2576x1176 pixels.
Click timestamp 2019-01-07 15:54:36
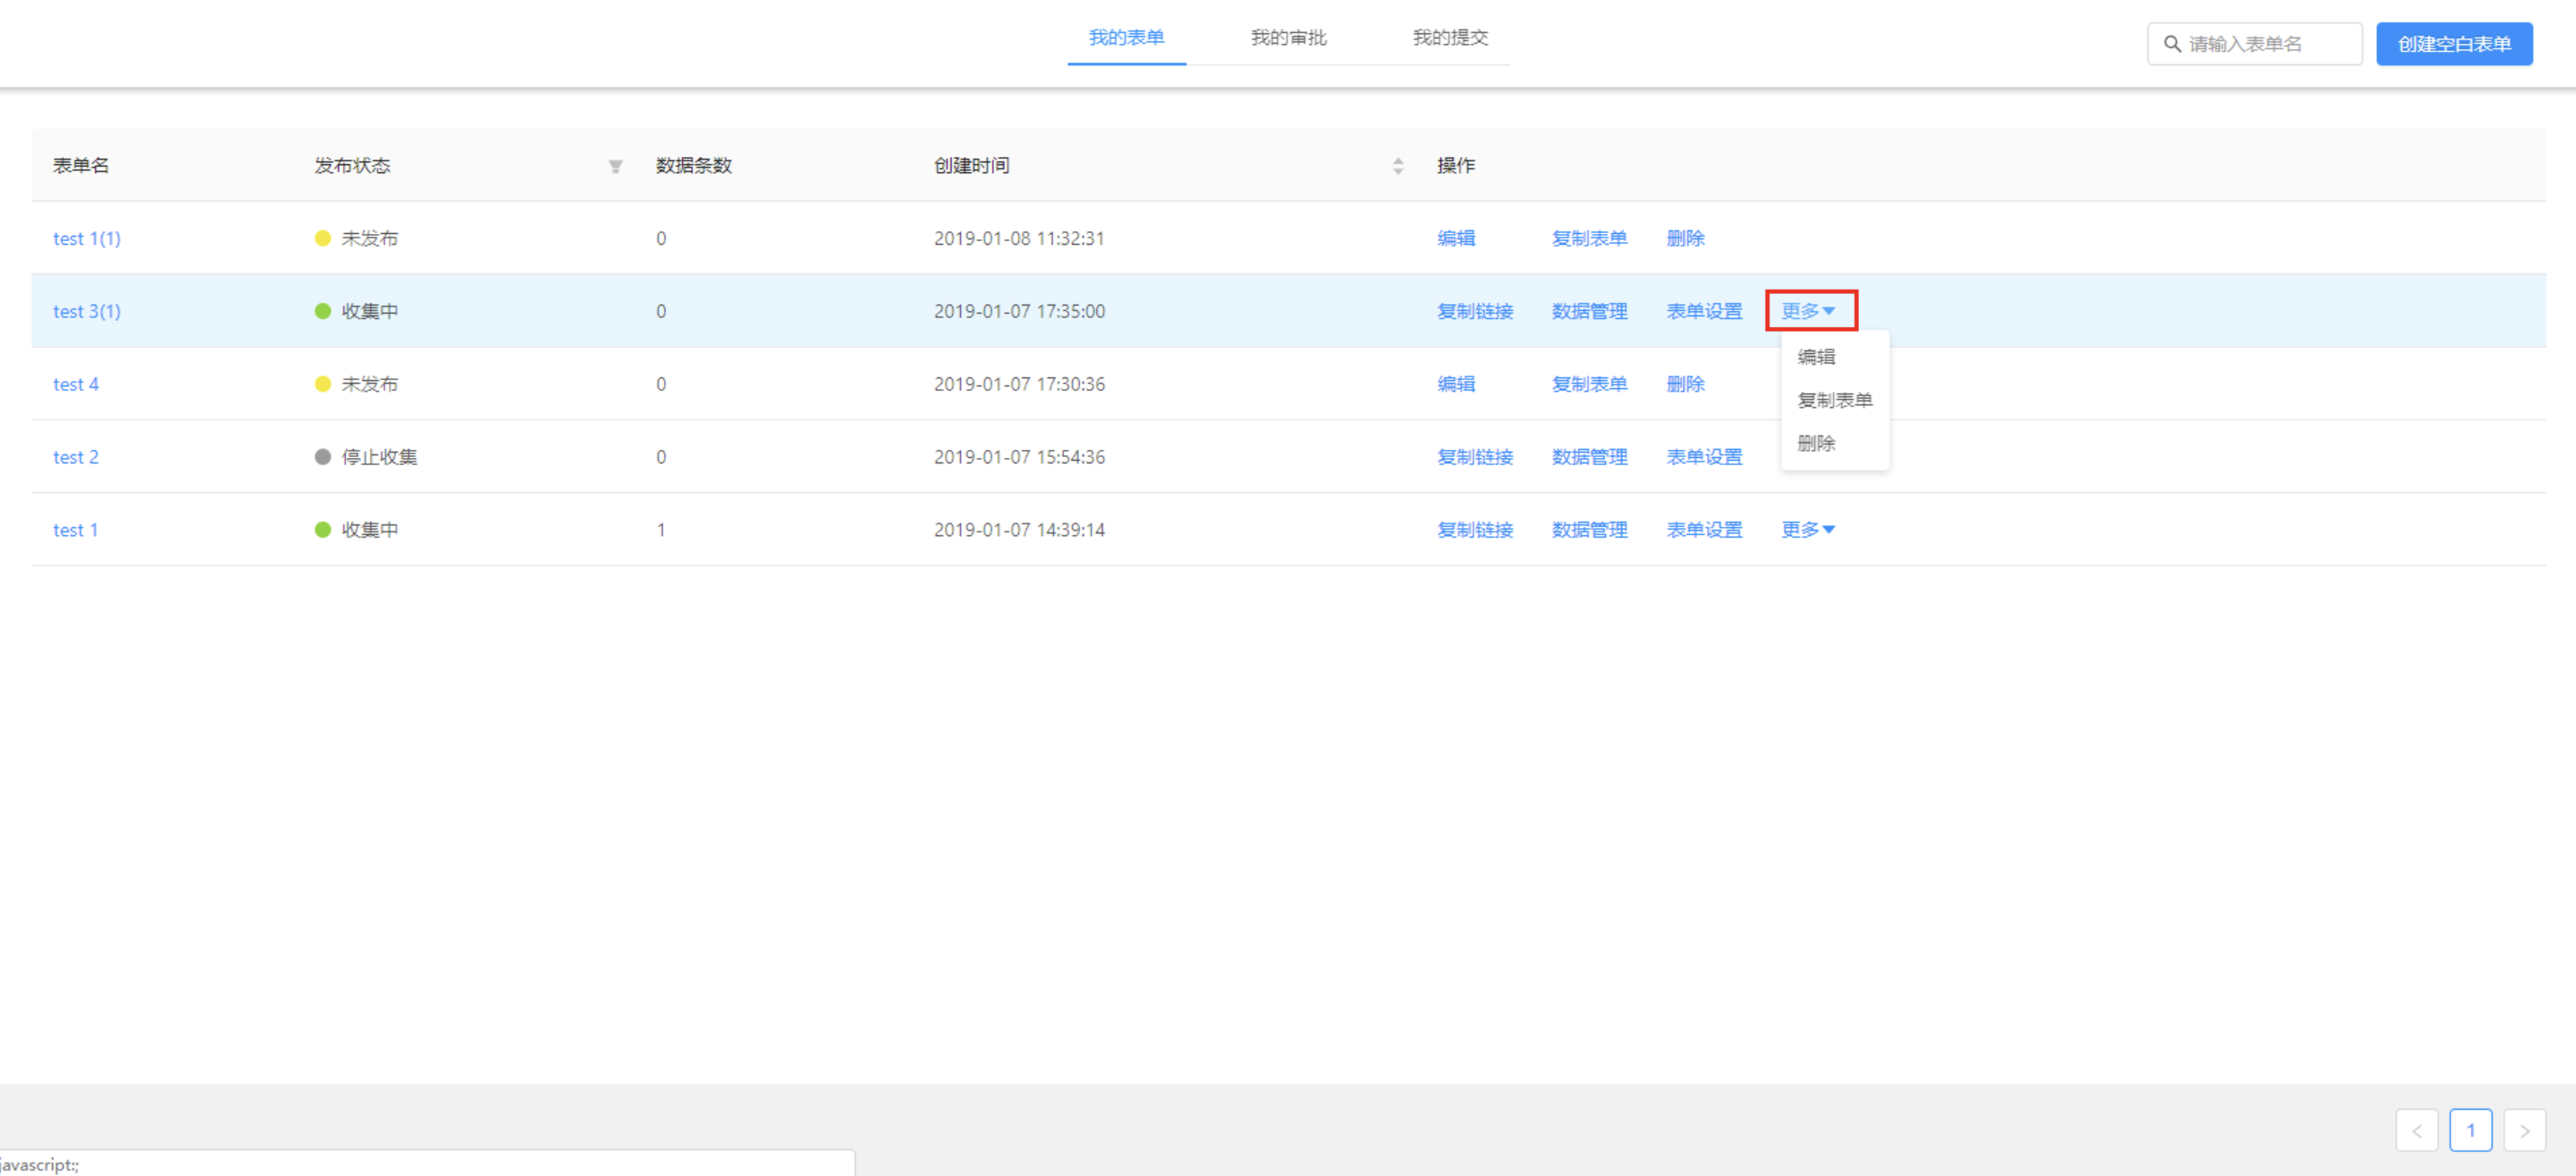click(1019, 457)
